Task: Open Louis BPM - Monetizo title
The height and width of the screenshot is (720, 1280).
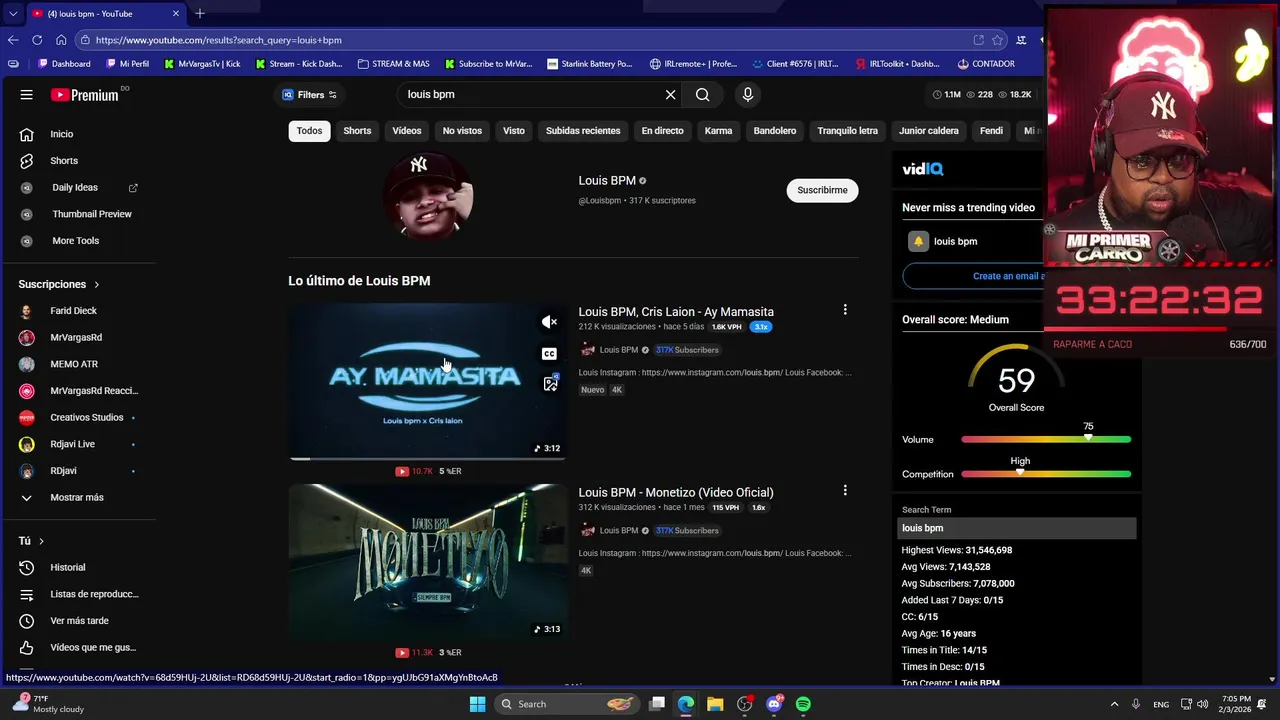Action: [x=676, y=492]
